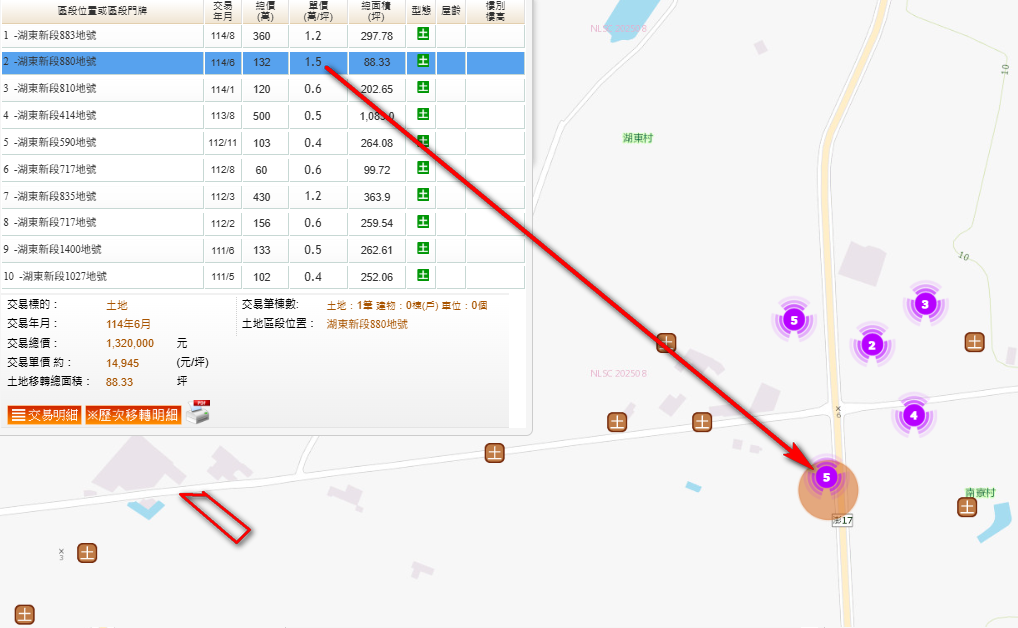
Task: Click the 交易年月 column header
Action: coord(222,11)
